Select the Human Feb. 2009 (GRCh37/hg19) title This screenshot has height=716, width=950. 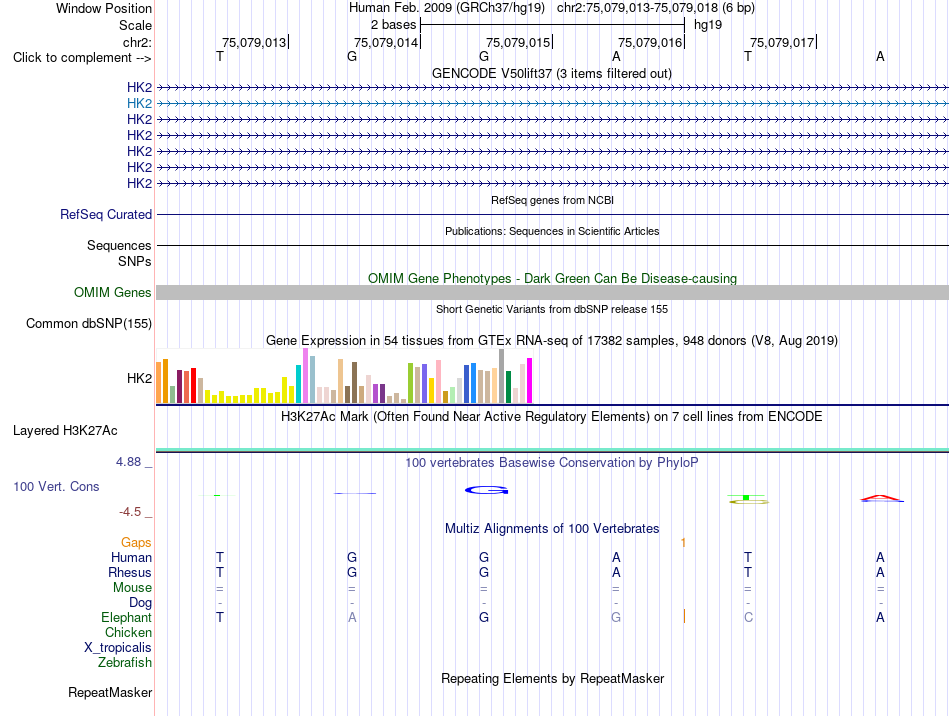[x=447, y=8]
